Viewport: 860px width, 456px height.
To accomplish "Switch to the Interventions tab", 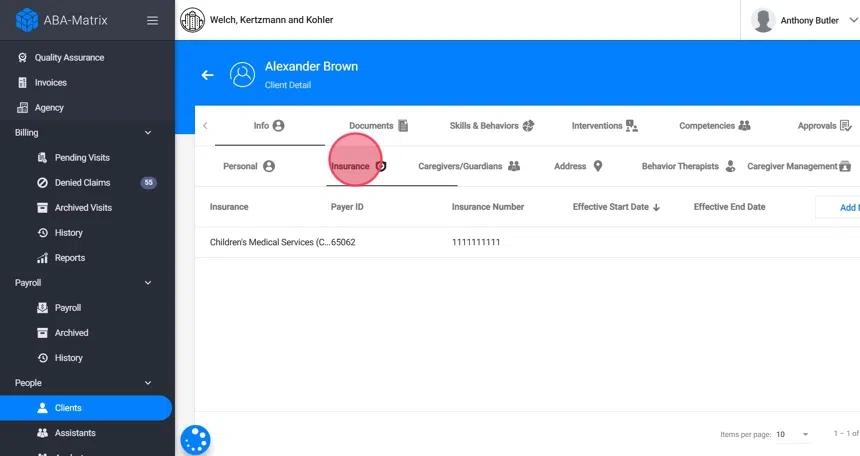I will coord(604,126).
